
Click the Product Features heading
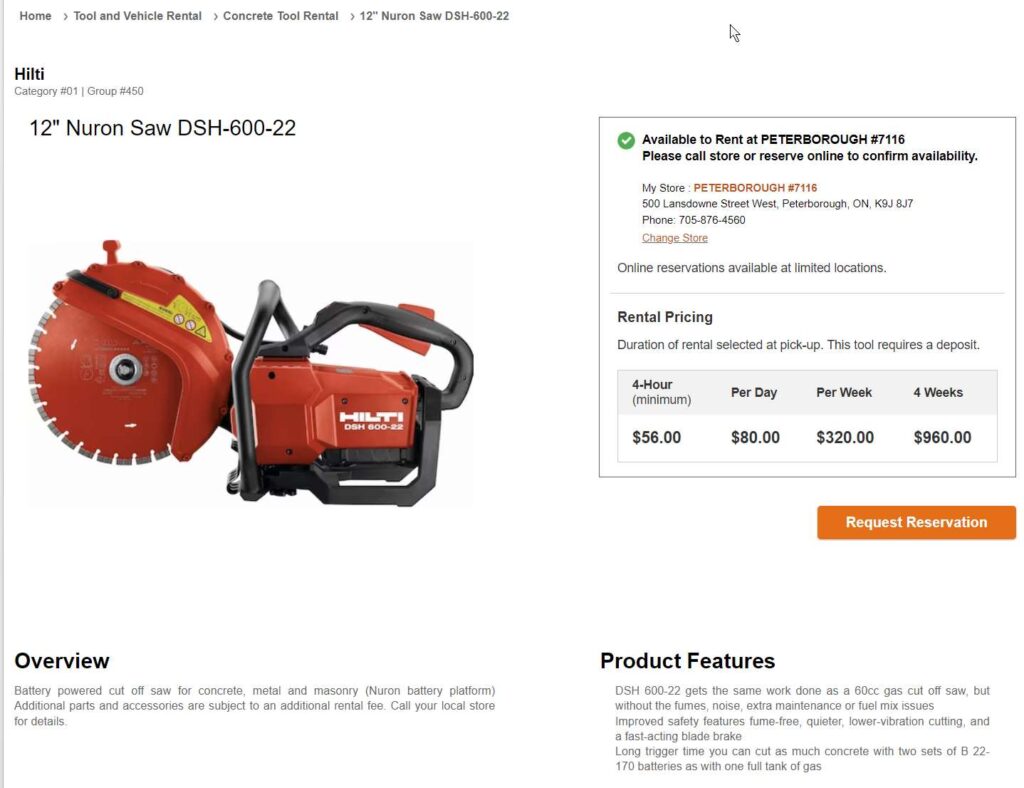click(x=688, y=661)
